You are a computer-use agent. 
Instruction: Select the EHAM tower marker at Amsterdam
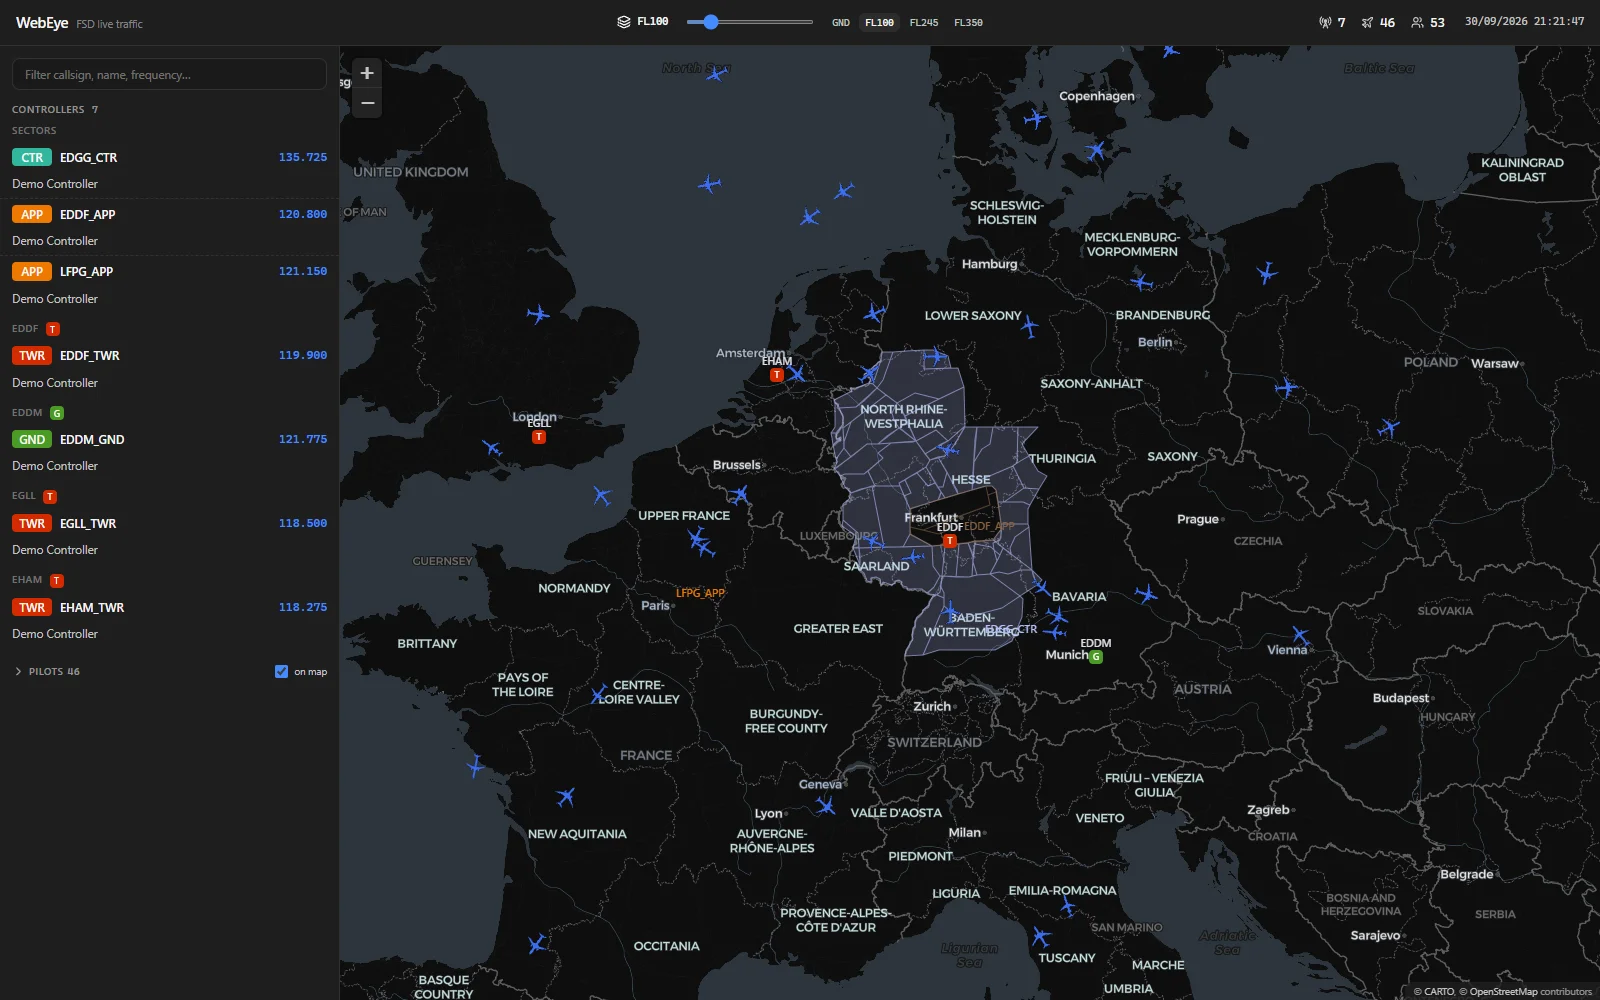pyautogui.click(x=777, y=375)
